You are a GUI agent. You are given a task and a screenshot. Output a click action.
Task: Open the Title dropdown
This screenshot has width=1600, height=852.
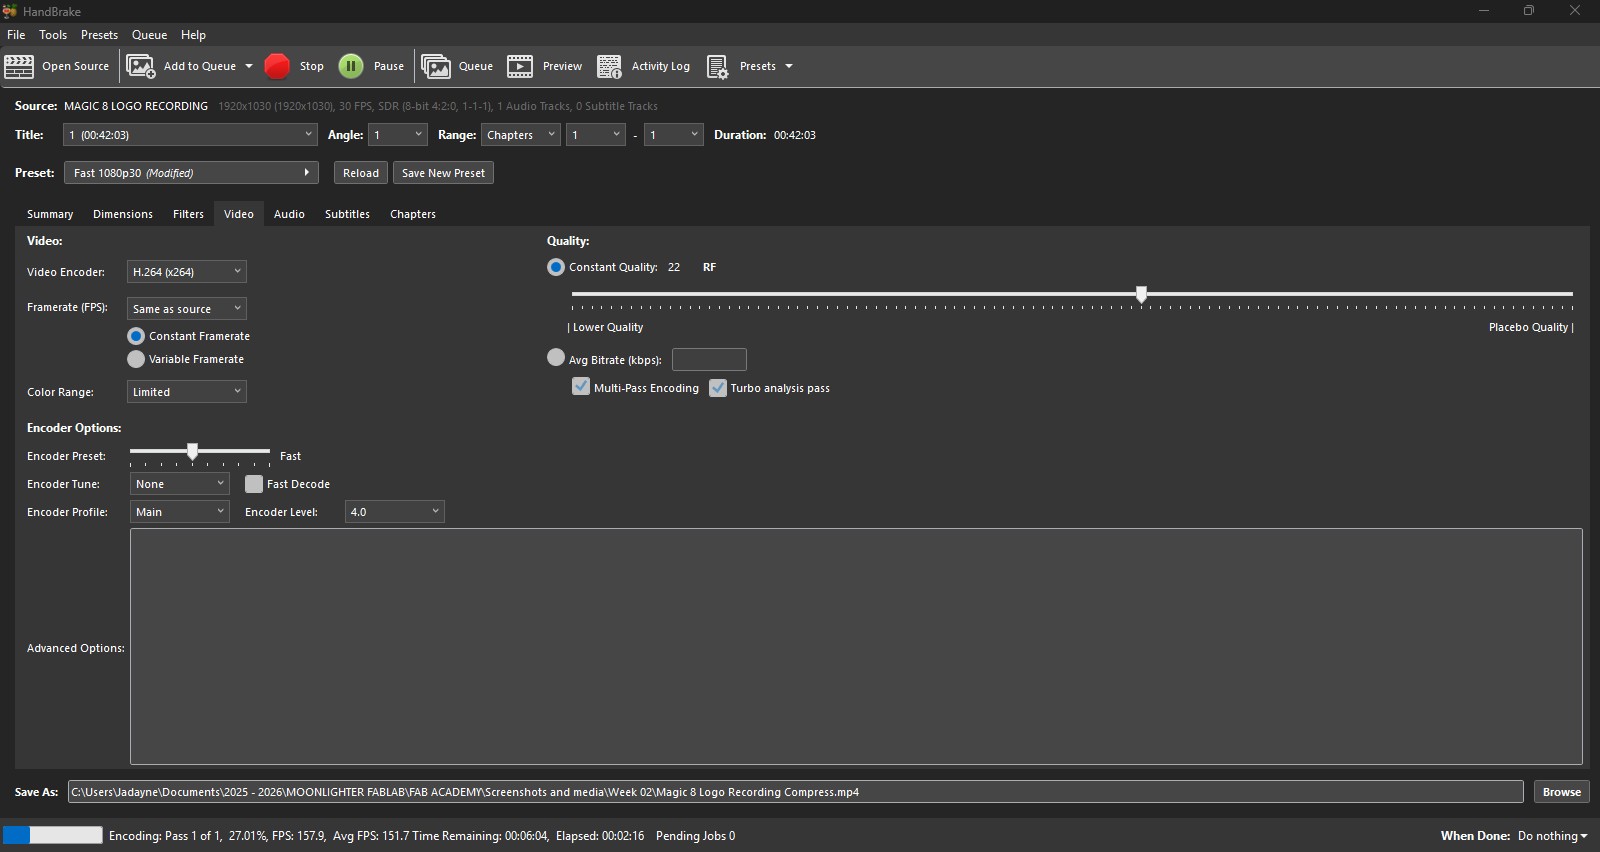(x=190, y=135)
